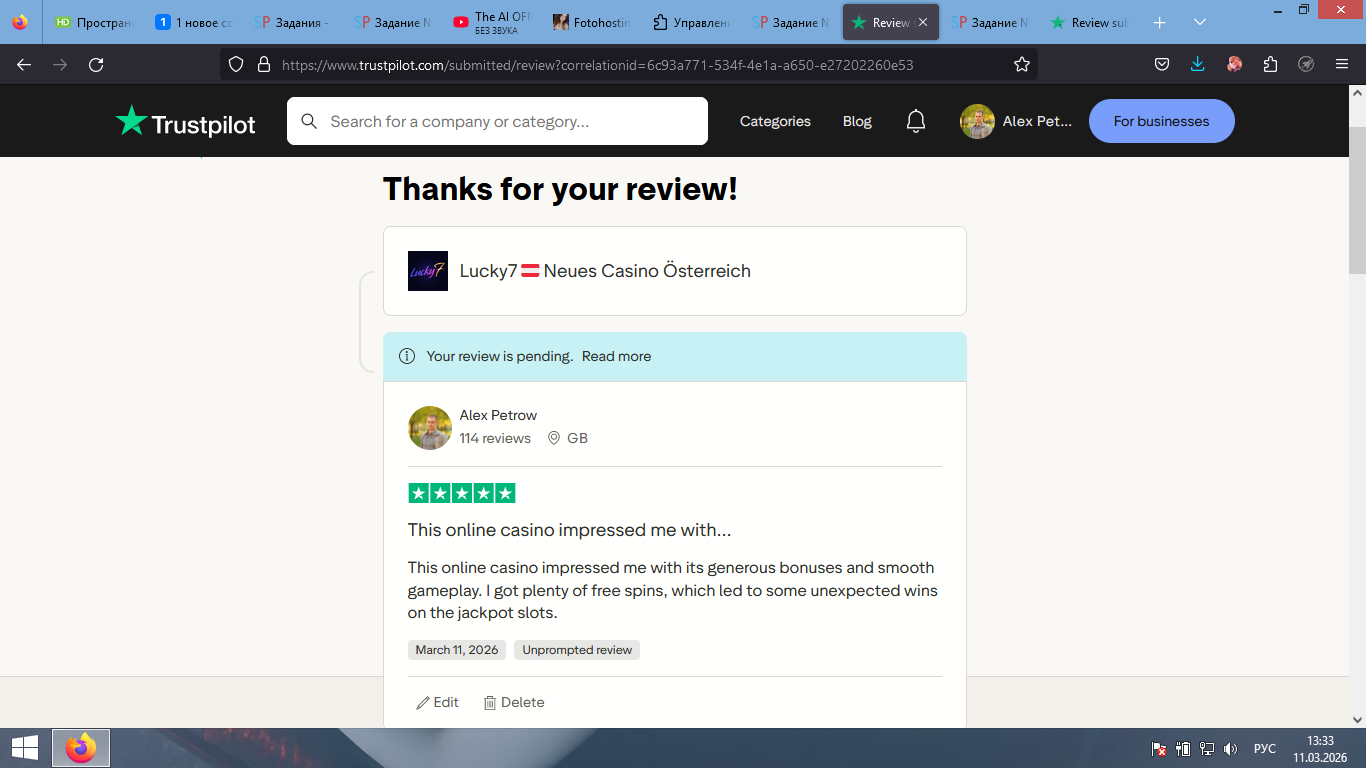Reload the current Trustpilot page
1366x768 pixels.
click(96, 65)
